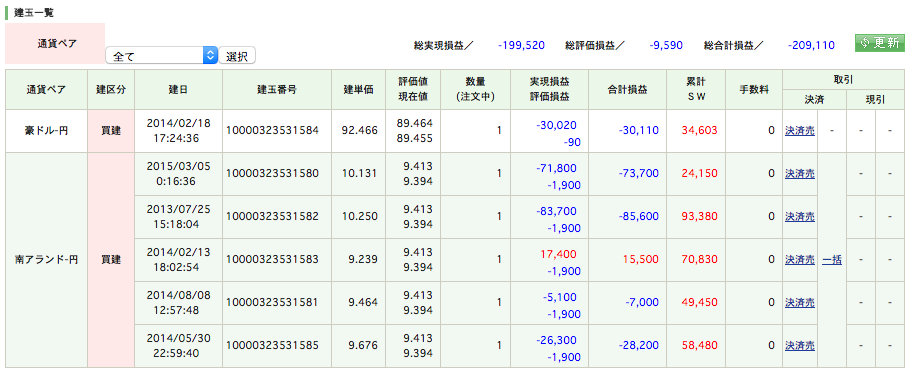921x383 pixels.
Task: Click the 総評価損益 value -9,590
Action: 666,45
